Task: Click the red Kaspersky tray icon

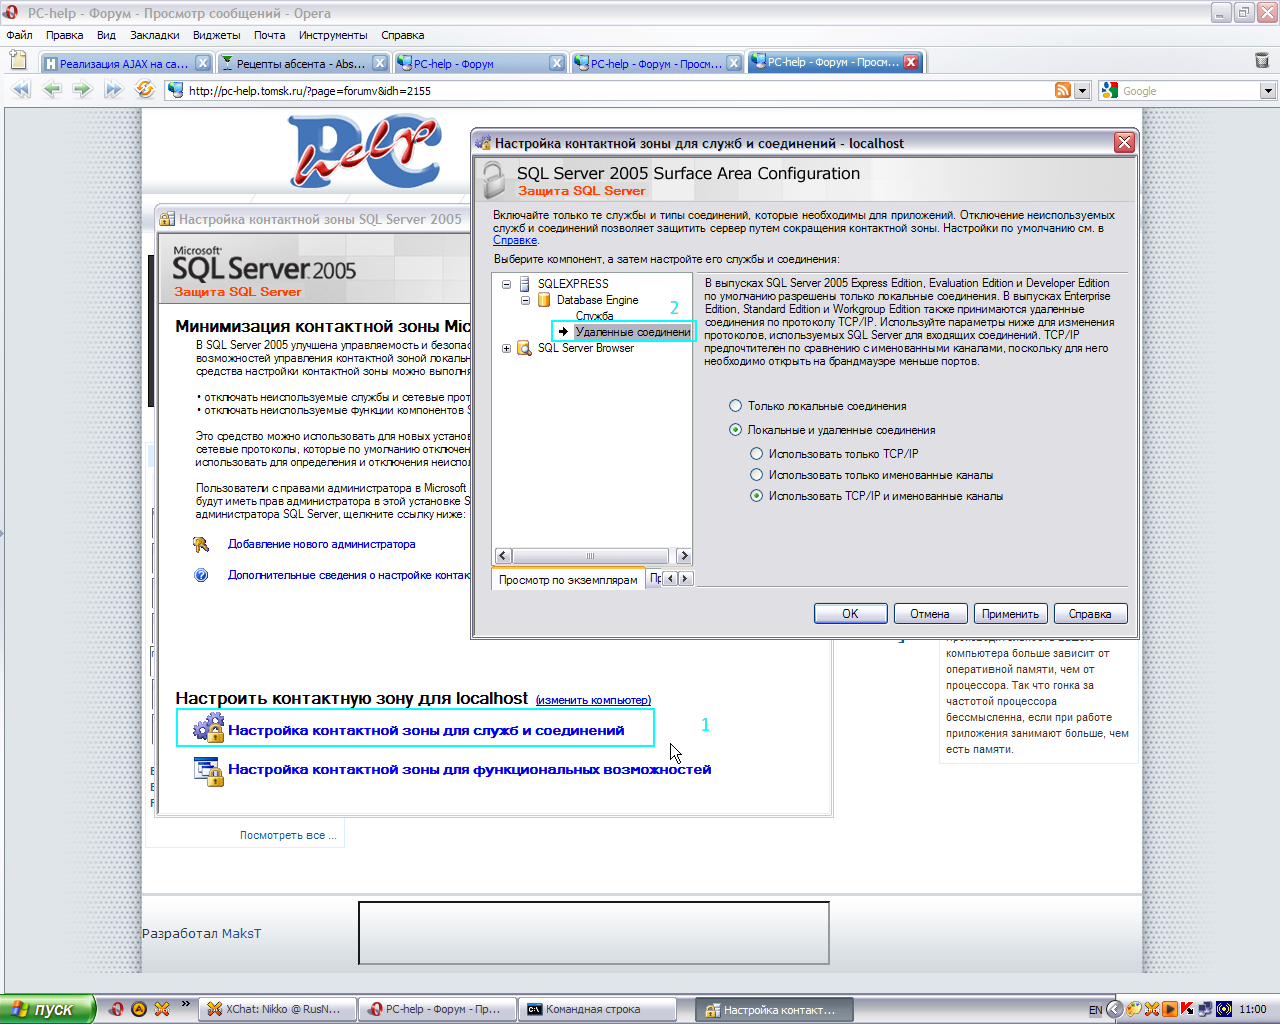Action: 1187,1009
